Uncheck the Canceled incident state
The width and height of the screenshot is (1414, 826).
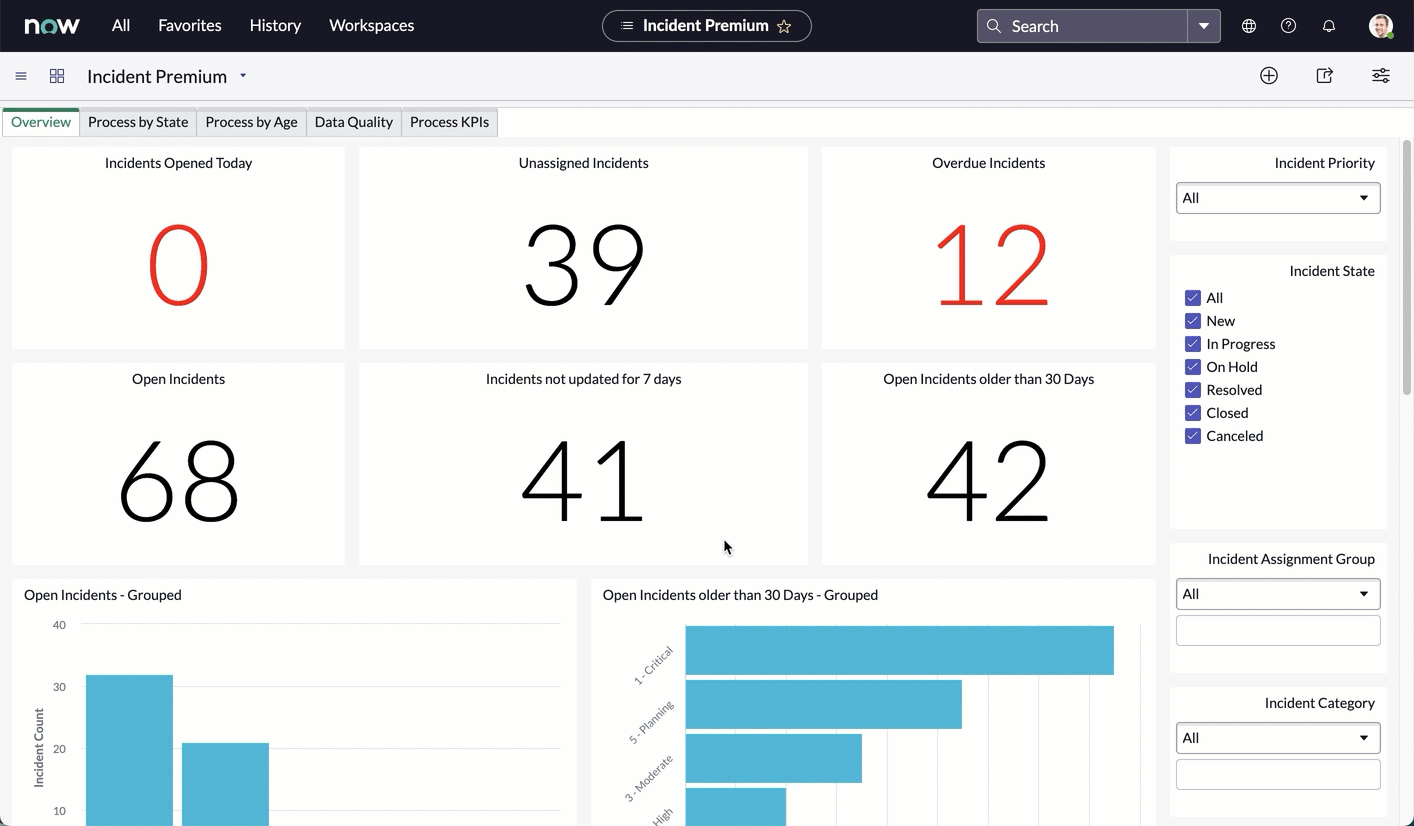coord(1193,436)
